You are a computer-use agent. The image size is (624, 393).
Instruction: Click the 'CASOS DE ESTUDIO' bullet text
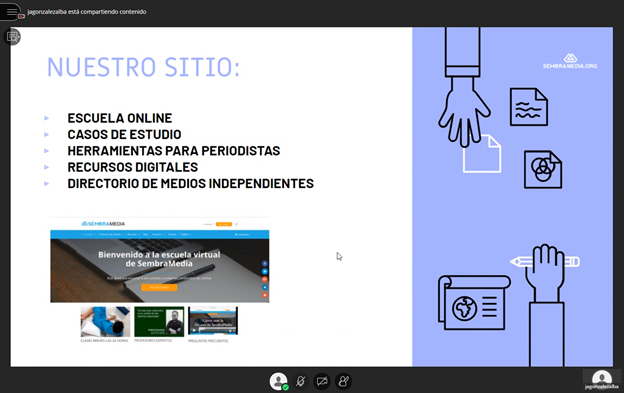(x=124, y=134)
